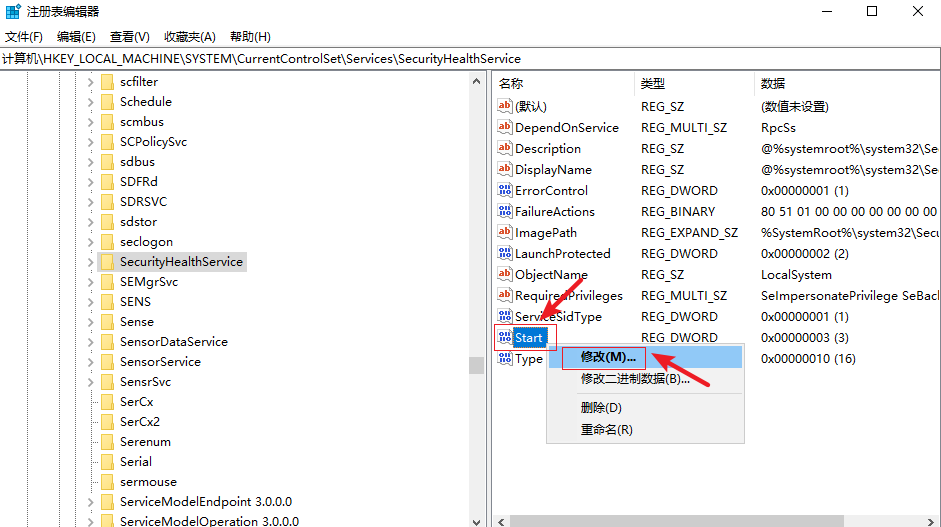941x527 pixels.
Task: Expand the scfilter key arrow
Action: (x=91, y=82)
